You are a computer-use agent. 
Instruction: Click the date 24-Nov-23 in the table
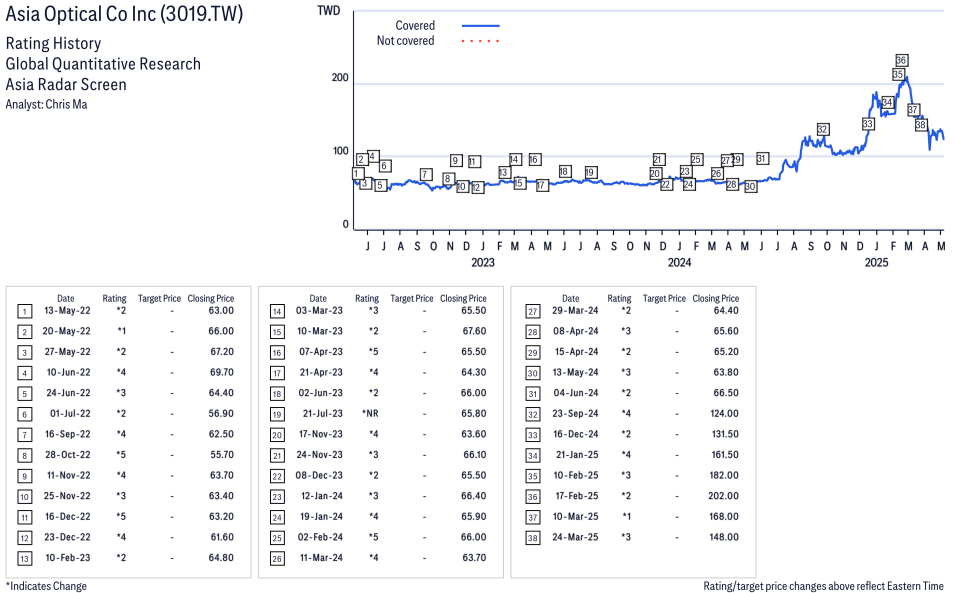tap(320, 455)
